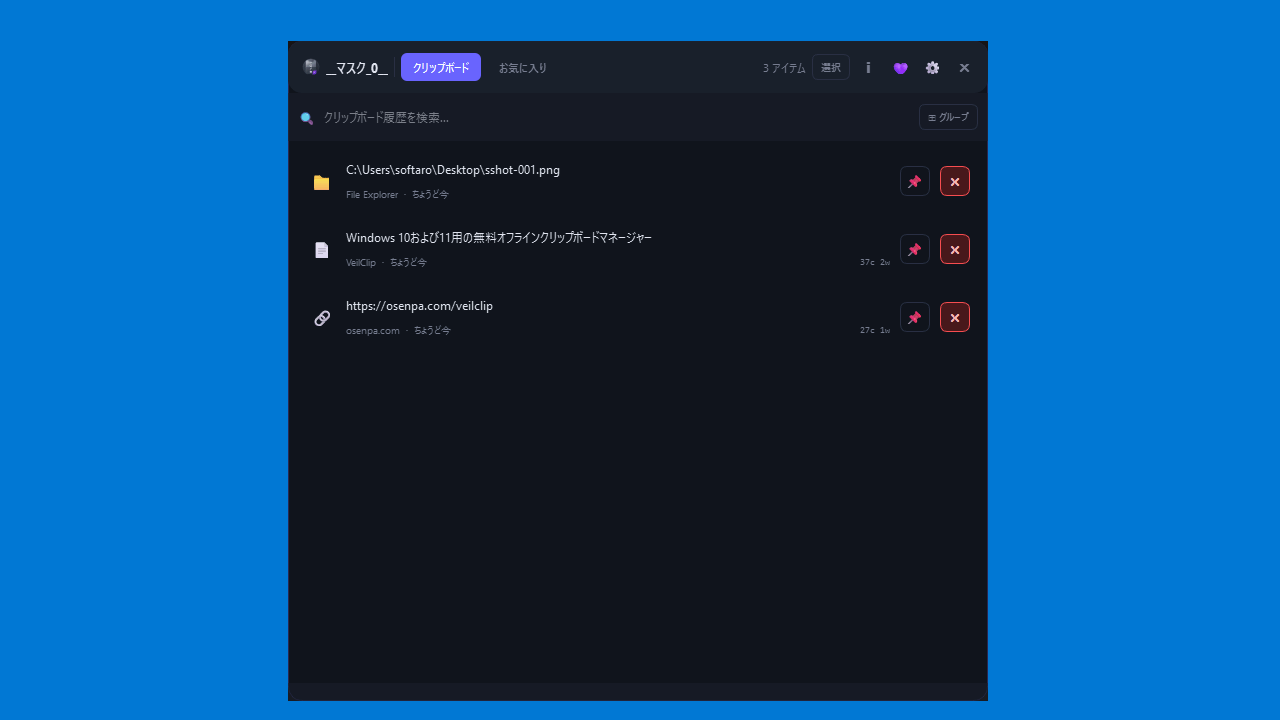Viewport: 1280px width, 720px height.
Task: Open the info icon in header
Action: 868,68
